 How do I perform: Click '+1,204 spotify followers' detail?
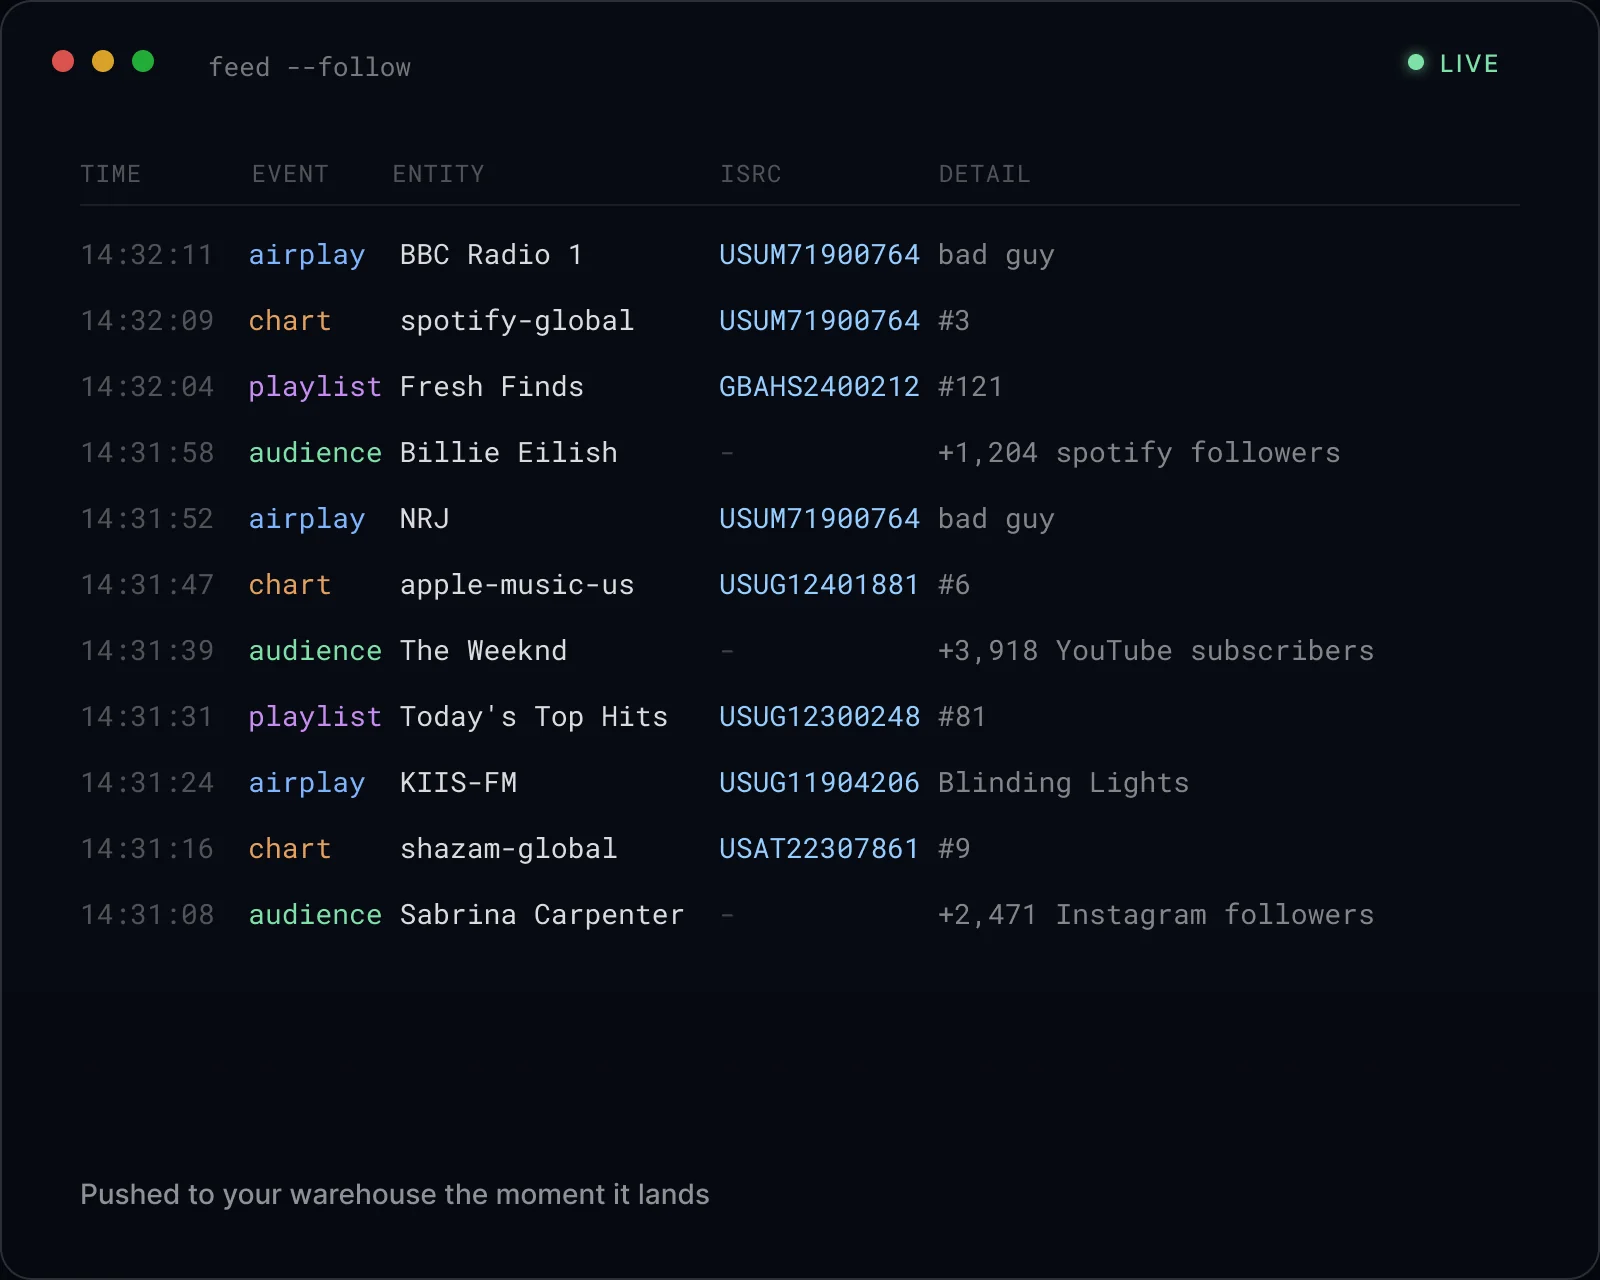(1139, 453)
